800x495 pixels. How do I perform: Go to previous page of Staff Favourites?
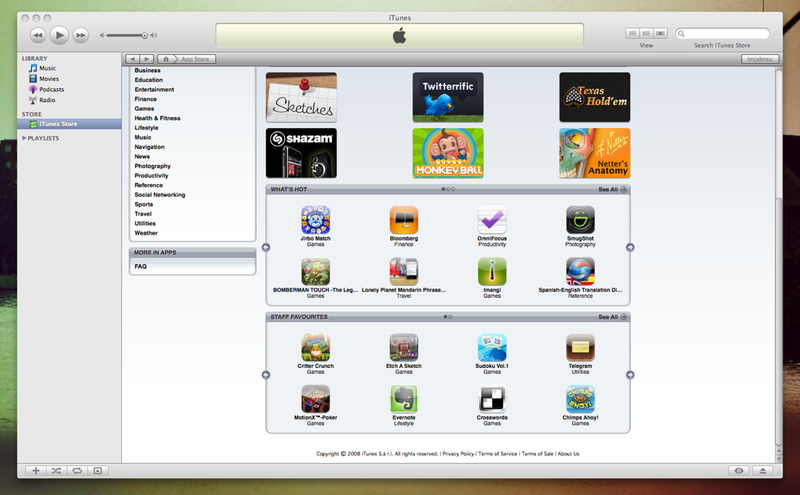[x=266, y=375]
